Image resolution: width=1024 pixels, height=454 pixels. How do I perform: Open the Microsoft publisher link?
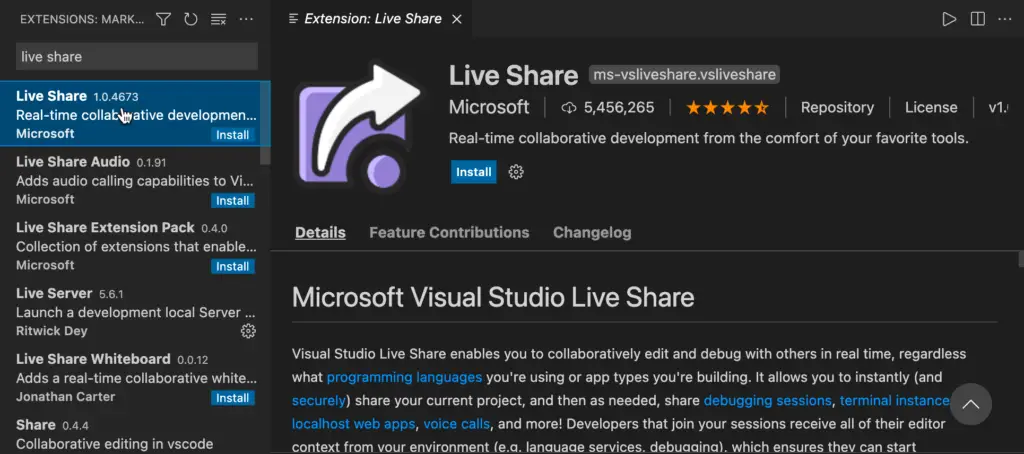click(x=489, y=108)
